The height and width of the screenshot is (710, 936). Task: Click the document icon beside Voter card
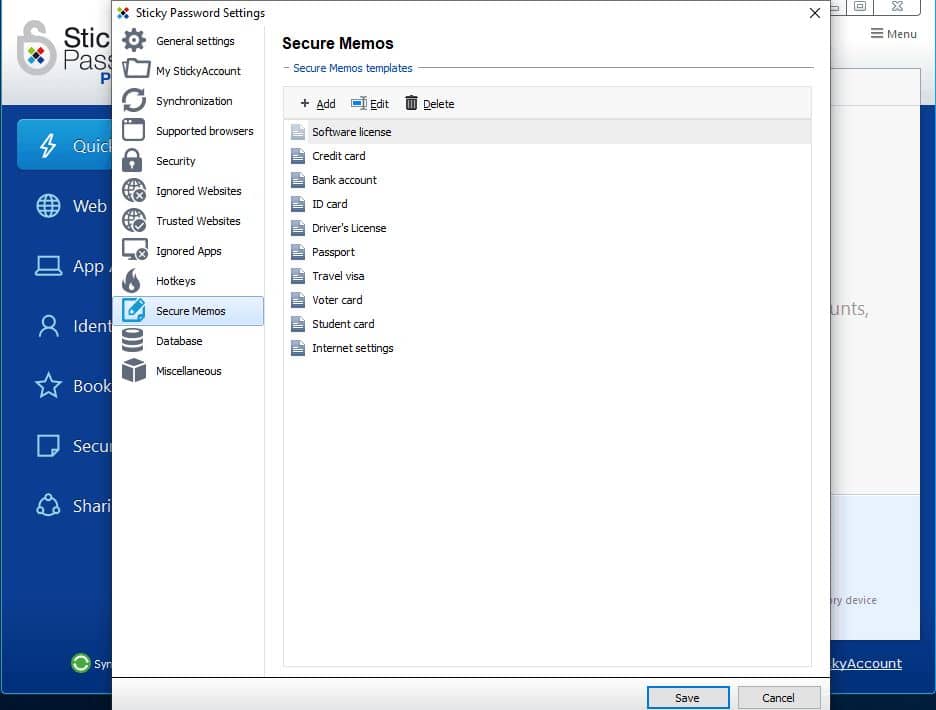pos(298,300)
